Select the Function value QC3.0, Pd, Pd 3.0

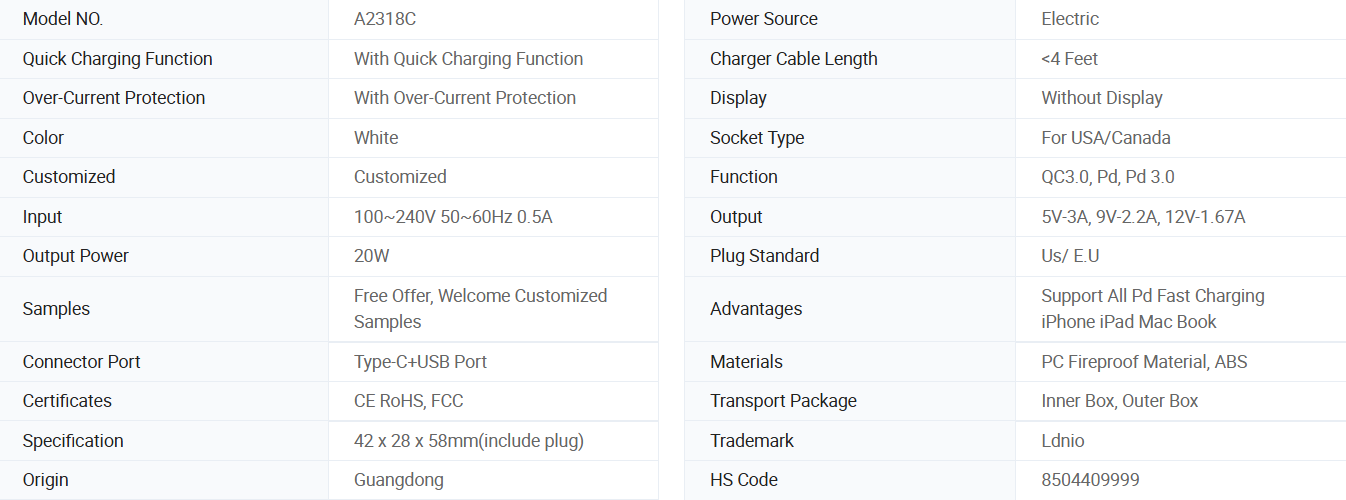click(x=1108, y=177)
